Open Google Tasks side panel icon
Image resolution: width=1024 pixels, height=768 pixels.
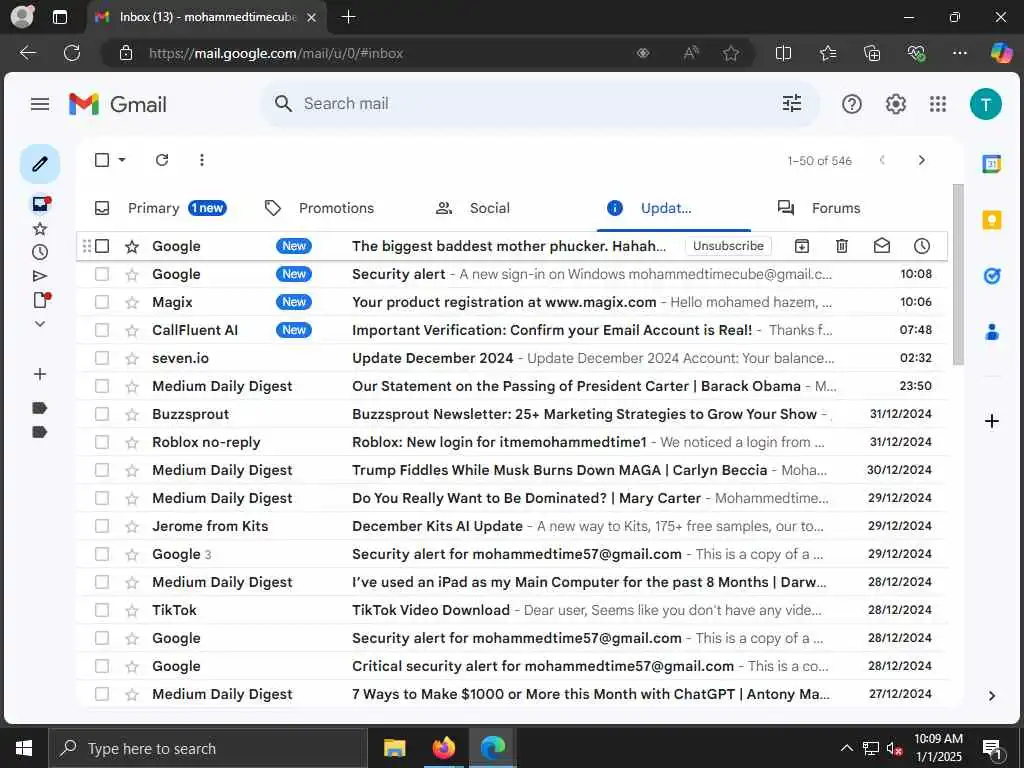(991, 276)
